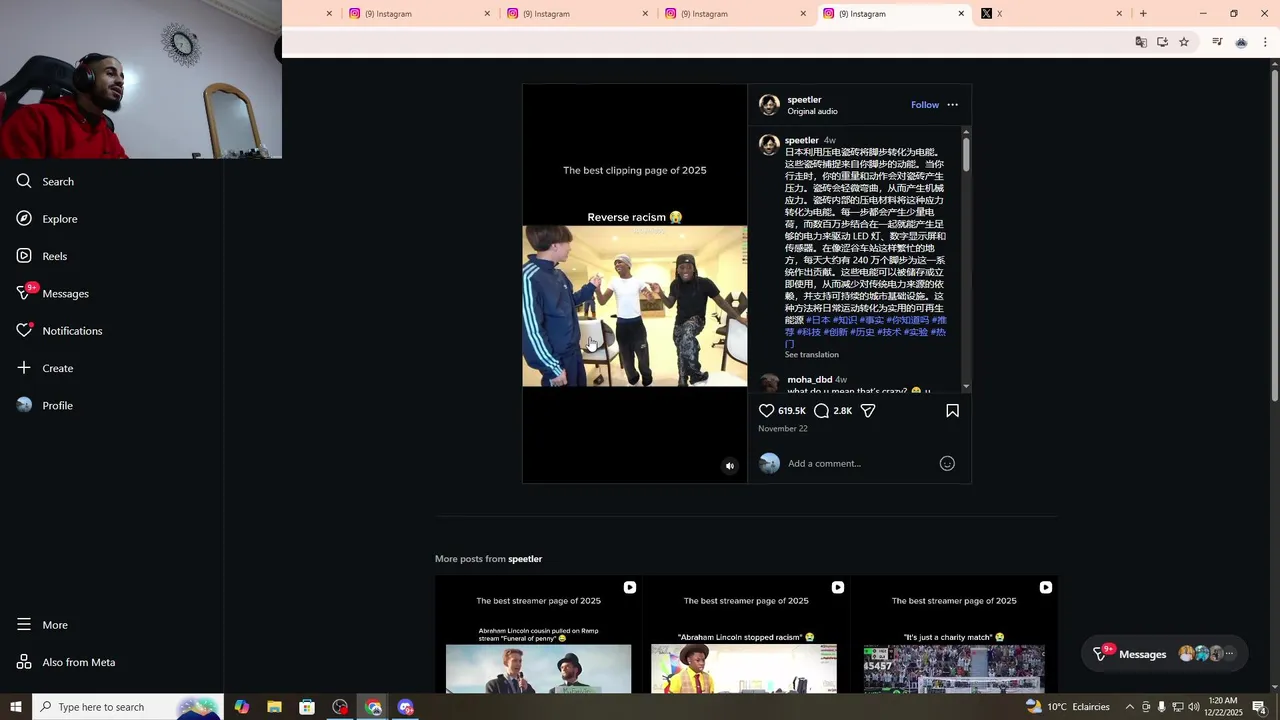The height and width of the screenshot is (720, 1280).
Task: Save post with bookmark icon
Action: 952,411
